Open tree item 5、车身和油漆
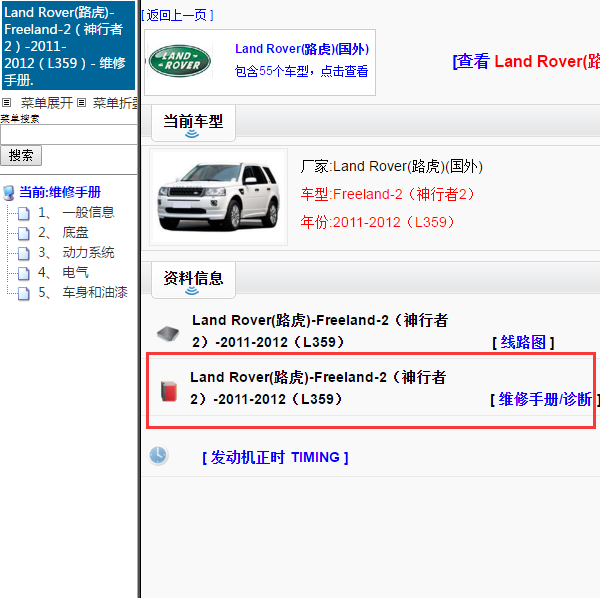The height and width of the screenshot is (598, 600). tap(83, 292)
